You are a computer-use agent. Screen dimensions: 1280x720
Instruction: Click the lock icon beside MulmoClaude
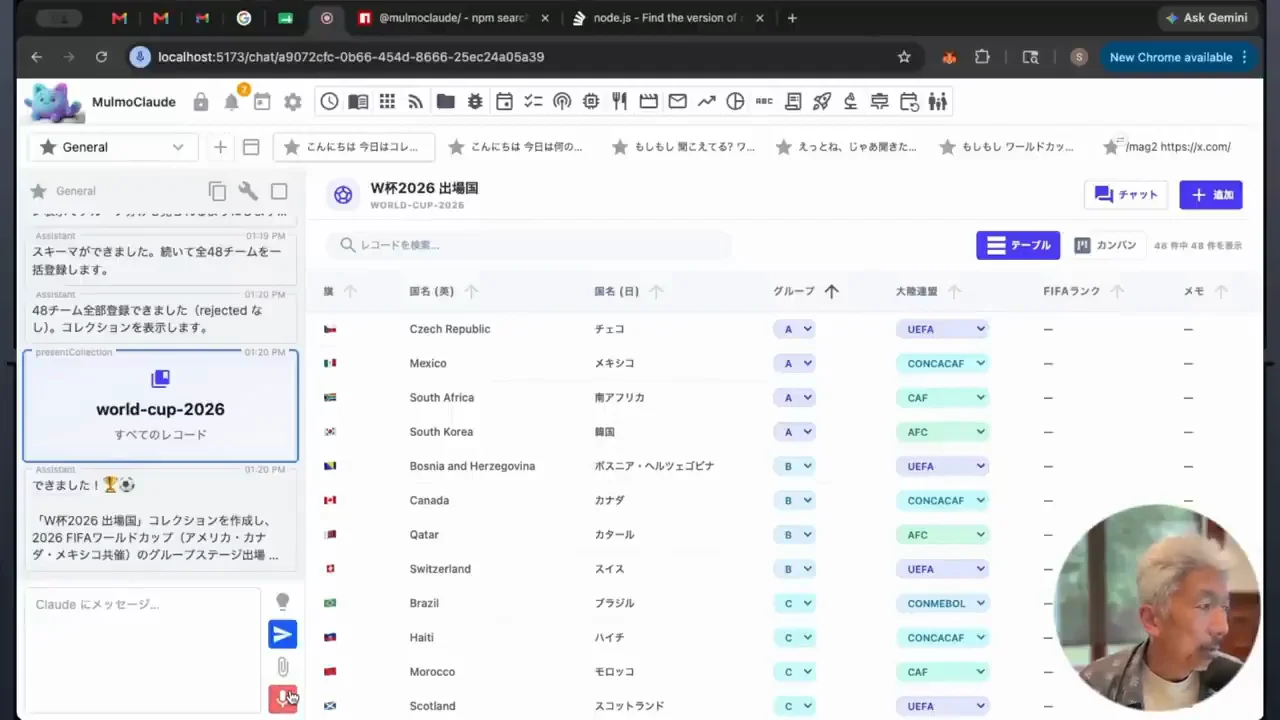201,102
